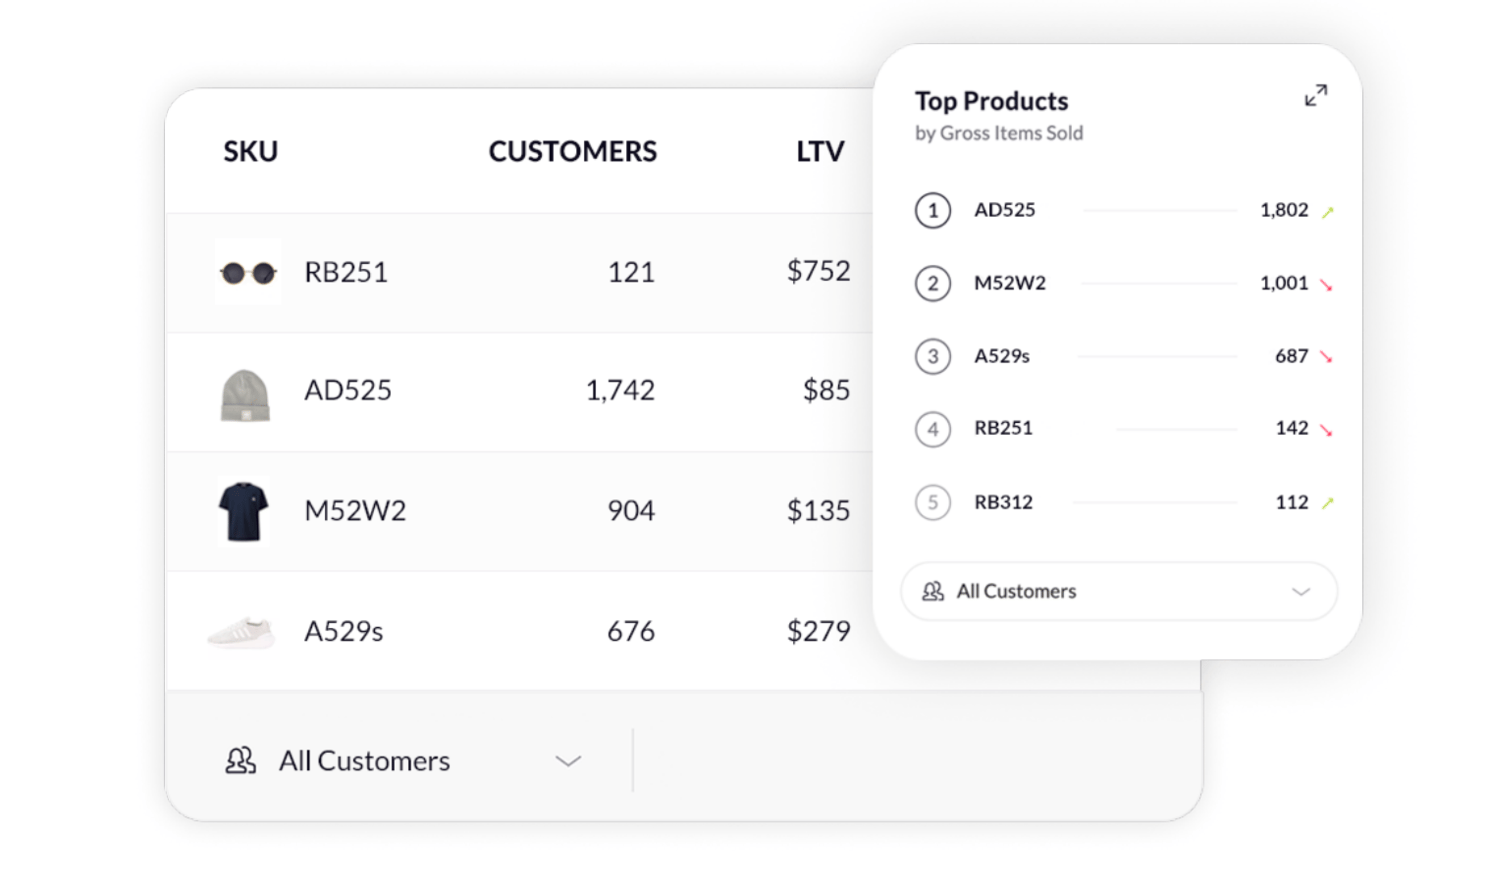Select the sunglasses product thumbnail for RB251
1488x891 pixels.
[x=248, y=272]
